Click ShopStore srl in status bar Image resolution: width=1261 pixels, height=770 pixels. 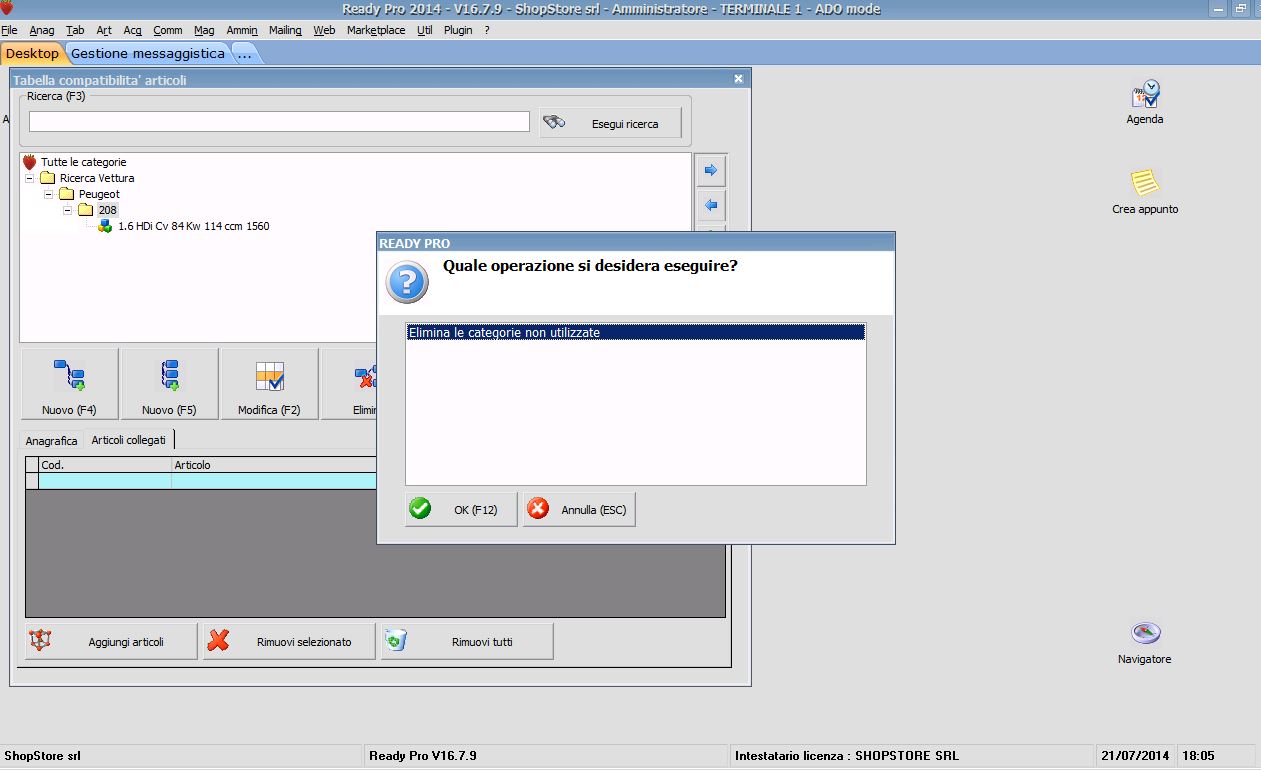(42, 755)
